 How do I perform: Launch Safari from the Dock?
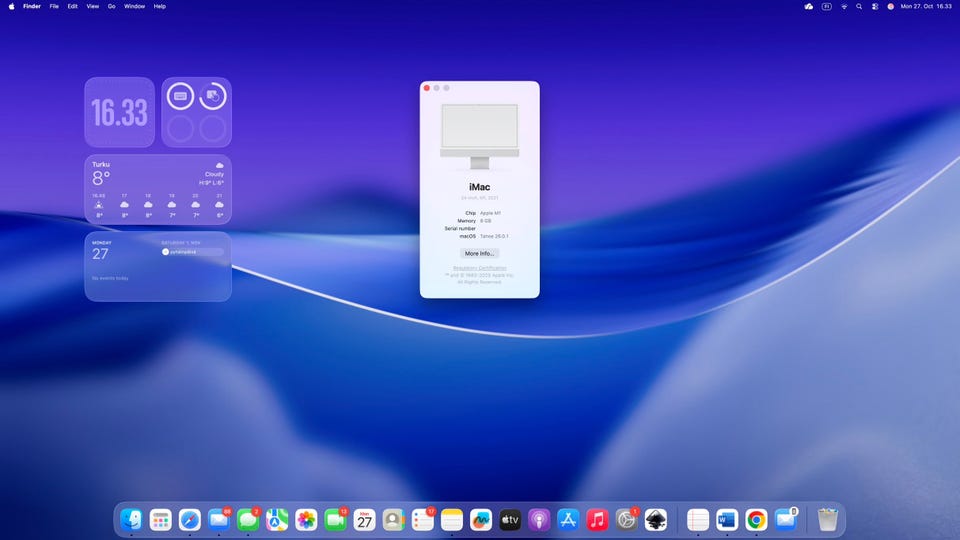(190, 520)
